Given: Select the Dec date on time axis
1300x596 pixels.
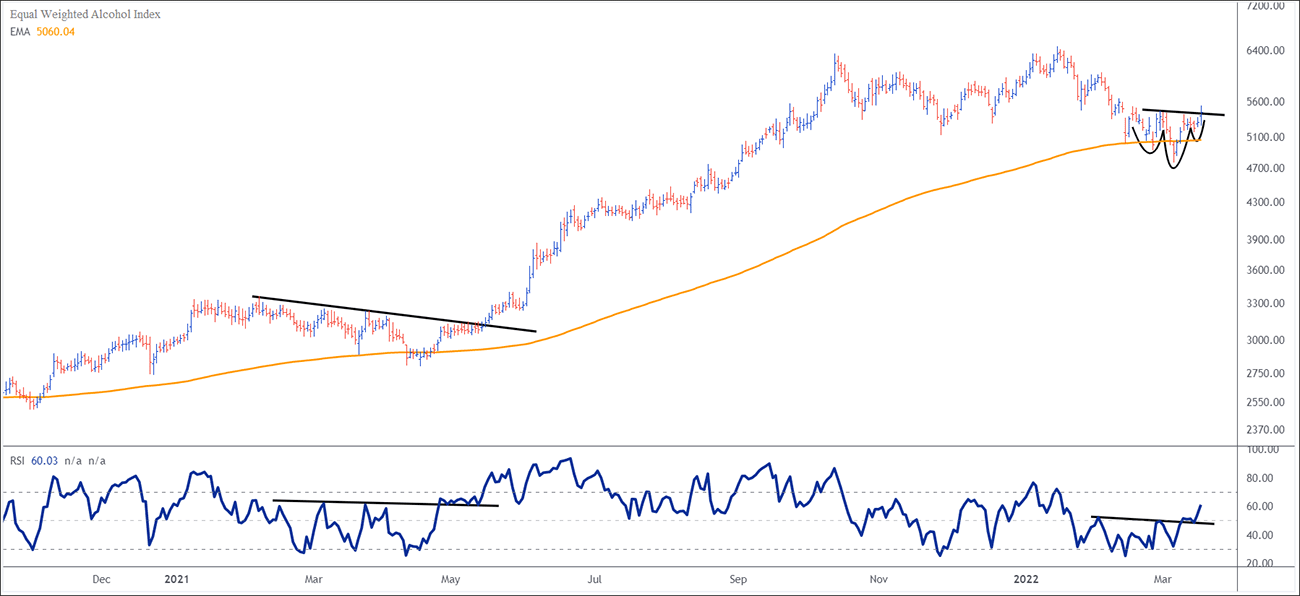Looking at the screenshot, I should pyautogui.click(x=101, y=579).
